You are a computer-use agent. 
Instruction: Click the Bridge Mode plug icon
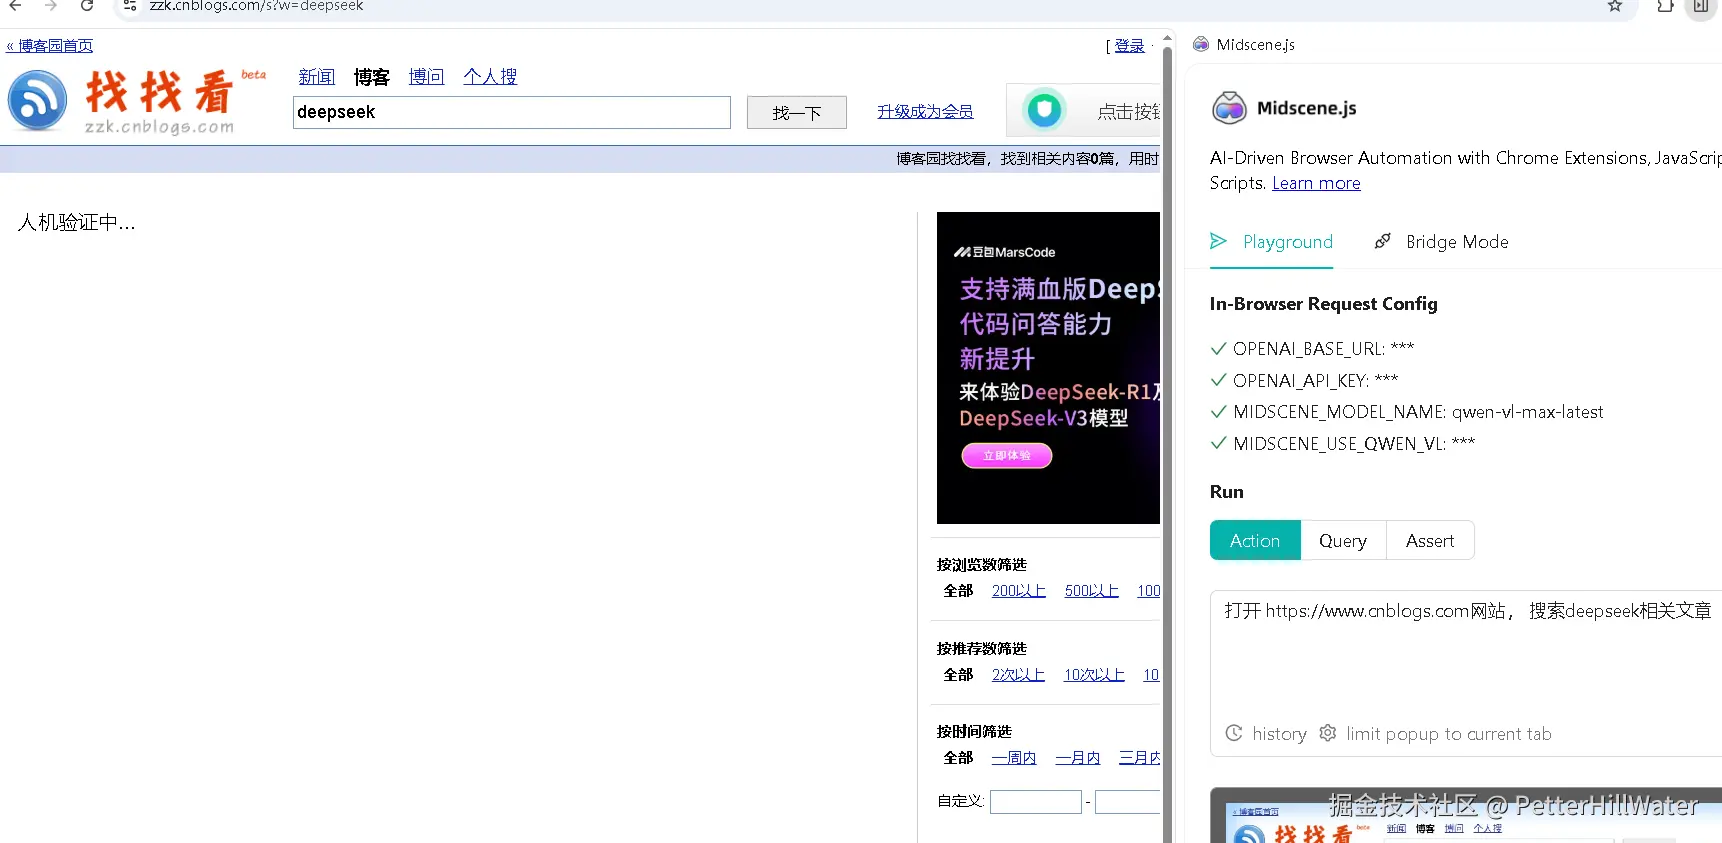1383,241
